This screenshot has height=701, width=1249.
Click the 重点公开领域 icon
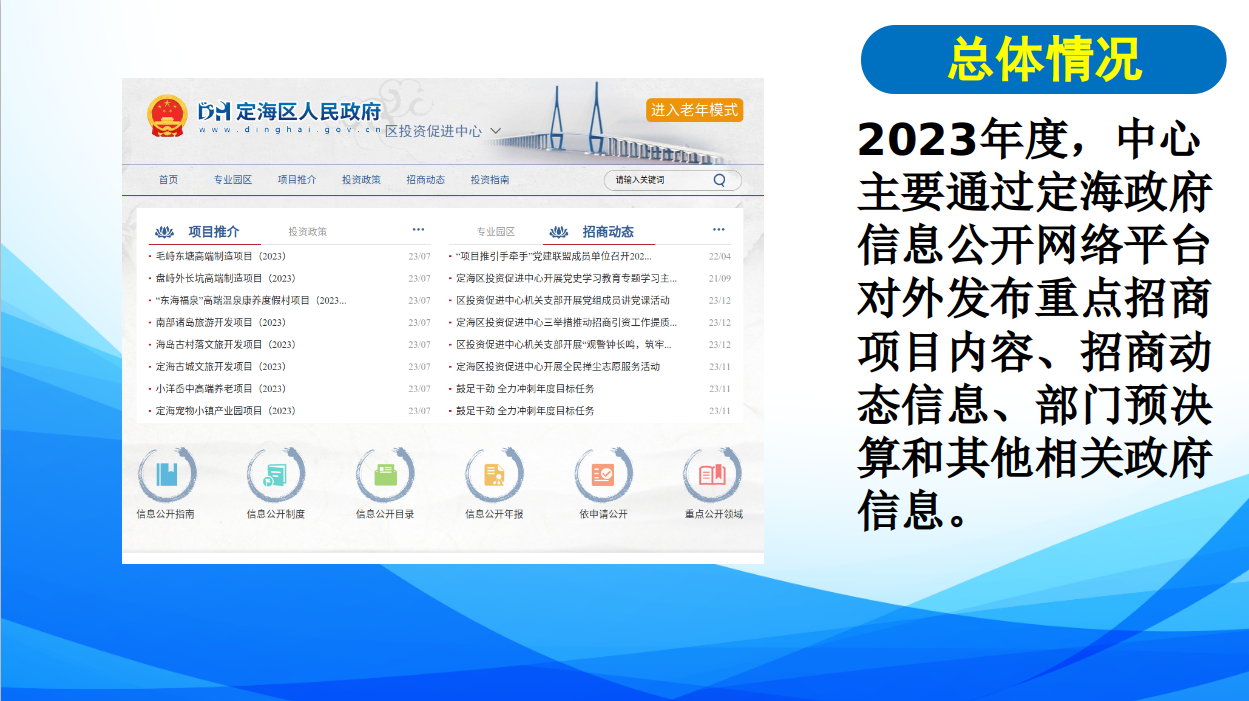712,476
